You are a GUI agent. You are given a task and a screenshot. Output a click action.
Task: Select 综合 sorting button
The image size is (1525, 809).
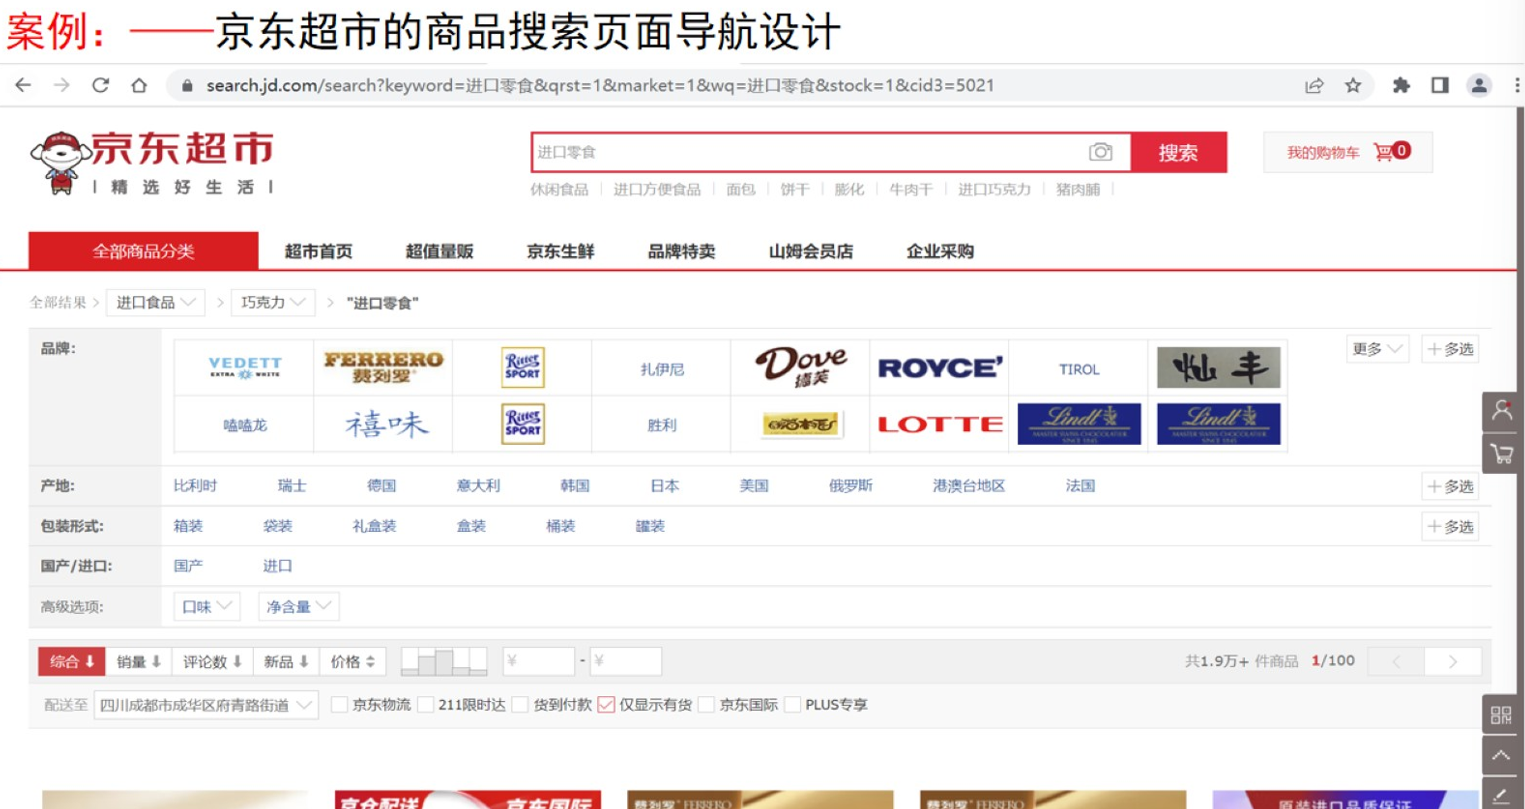tap(72, 661)
